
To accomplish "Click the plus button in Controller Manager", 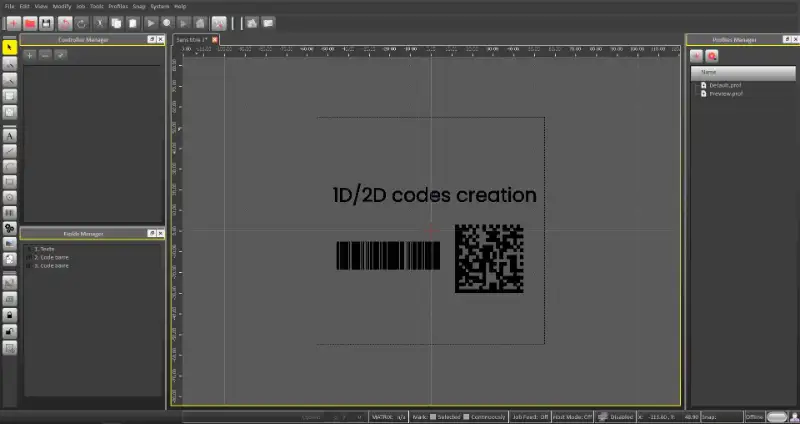I will click(30, 54).
